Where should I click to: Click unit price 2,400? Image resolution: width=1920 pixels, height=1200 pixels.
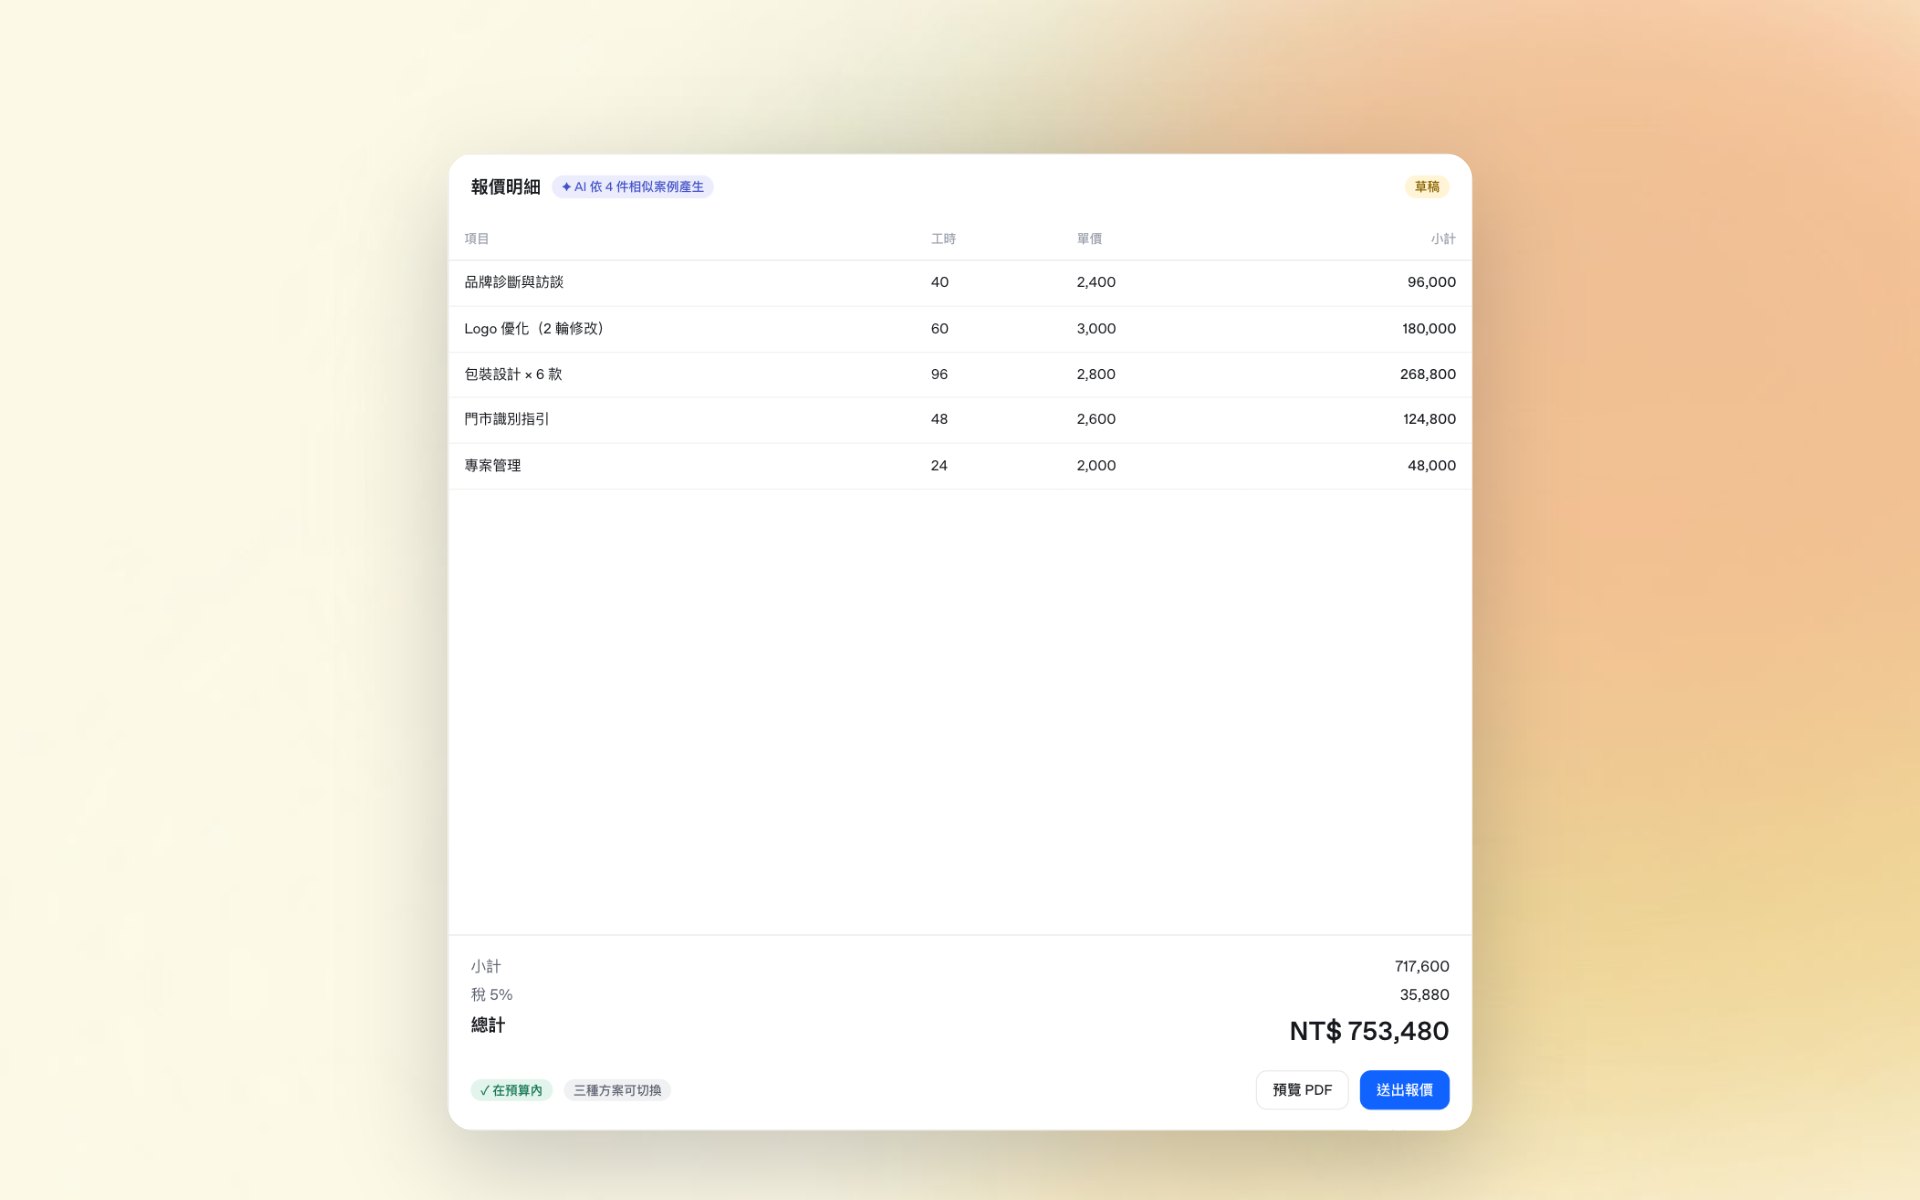pyautogui.click(x=1096, y=282)
